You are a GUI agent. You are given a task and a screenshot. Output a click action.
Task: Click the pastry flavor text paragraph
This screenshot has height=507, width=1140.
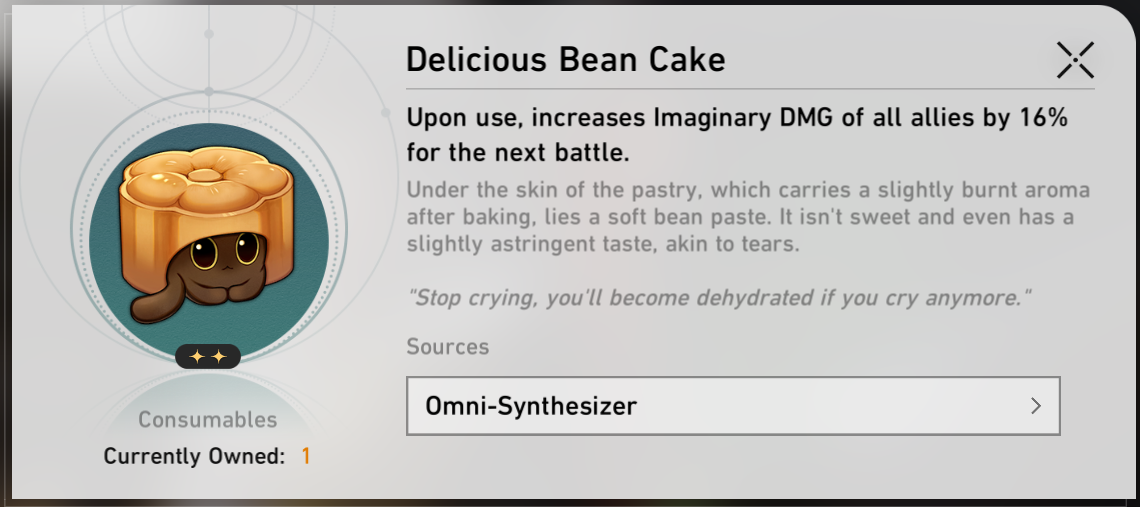coord(748,217)
